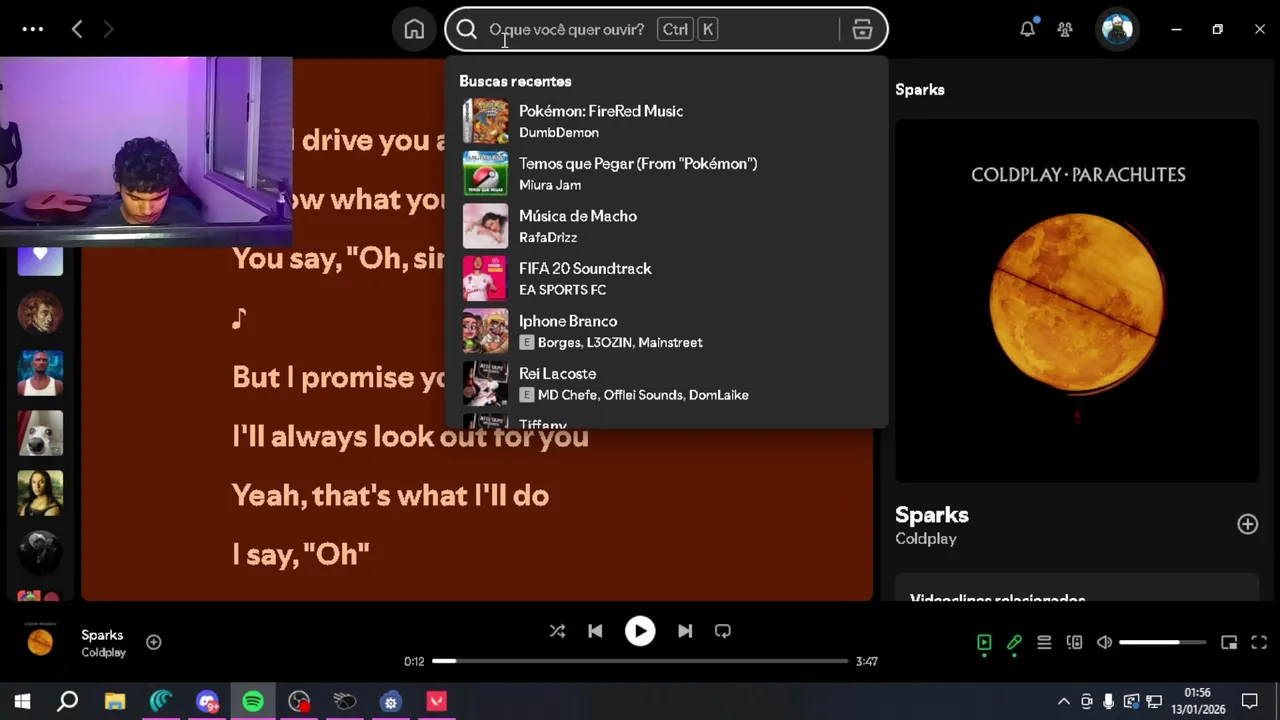This screenshot has width=1280, height=720.
Task: Jump to lyric "I'll always look out for you"
Action: [x=410, y=436]
